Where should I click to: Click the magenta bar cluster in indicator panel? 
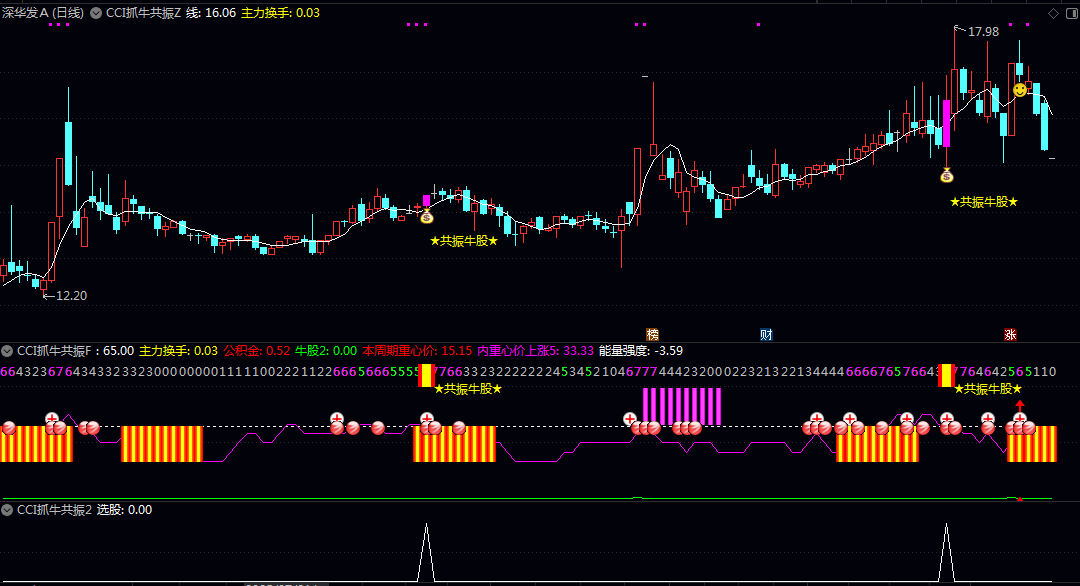[682, 406]
